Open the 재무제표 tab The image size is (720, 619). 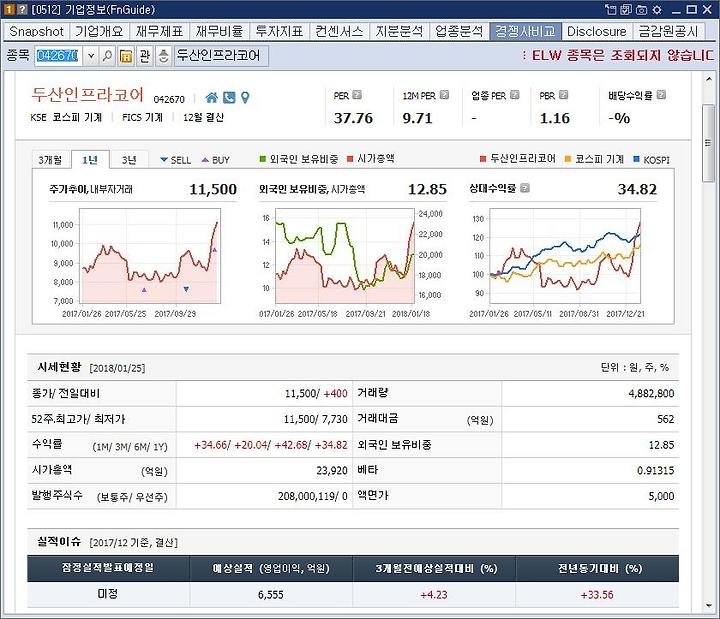159,31
